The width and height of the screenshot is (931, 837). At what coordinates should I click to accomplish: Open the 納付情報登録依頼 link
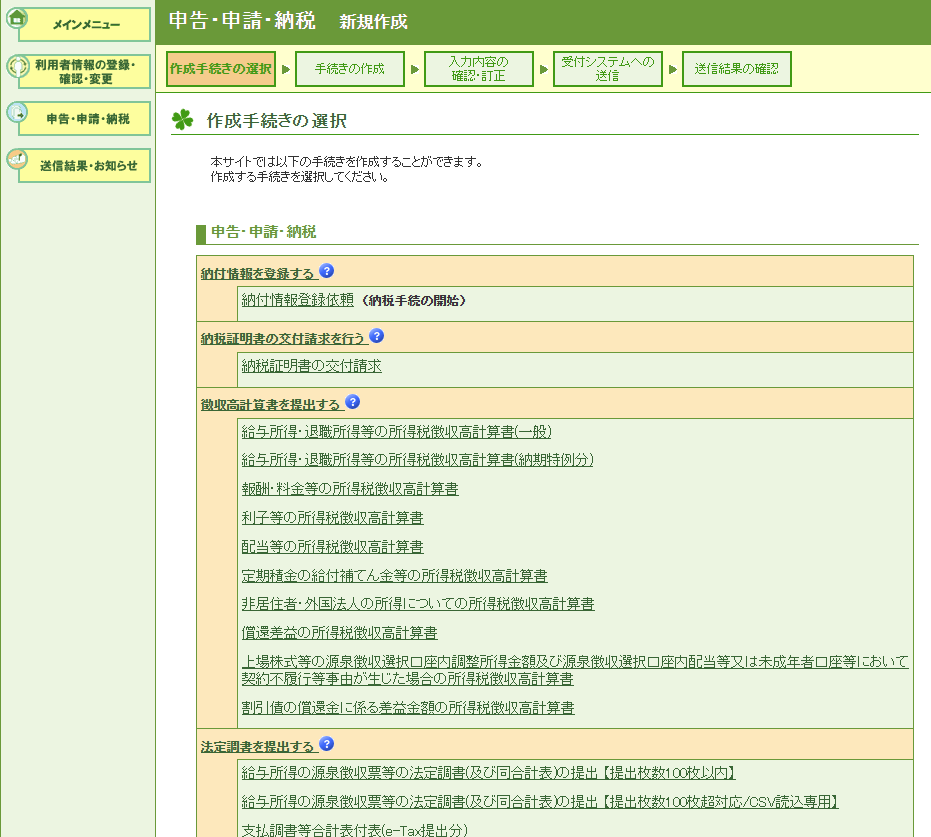298,299
